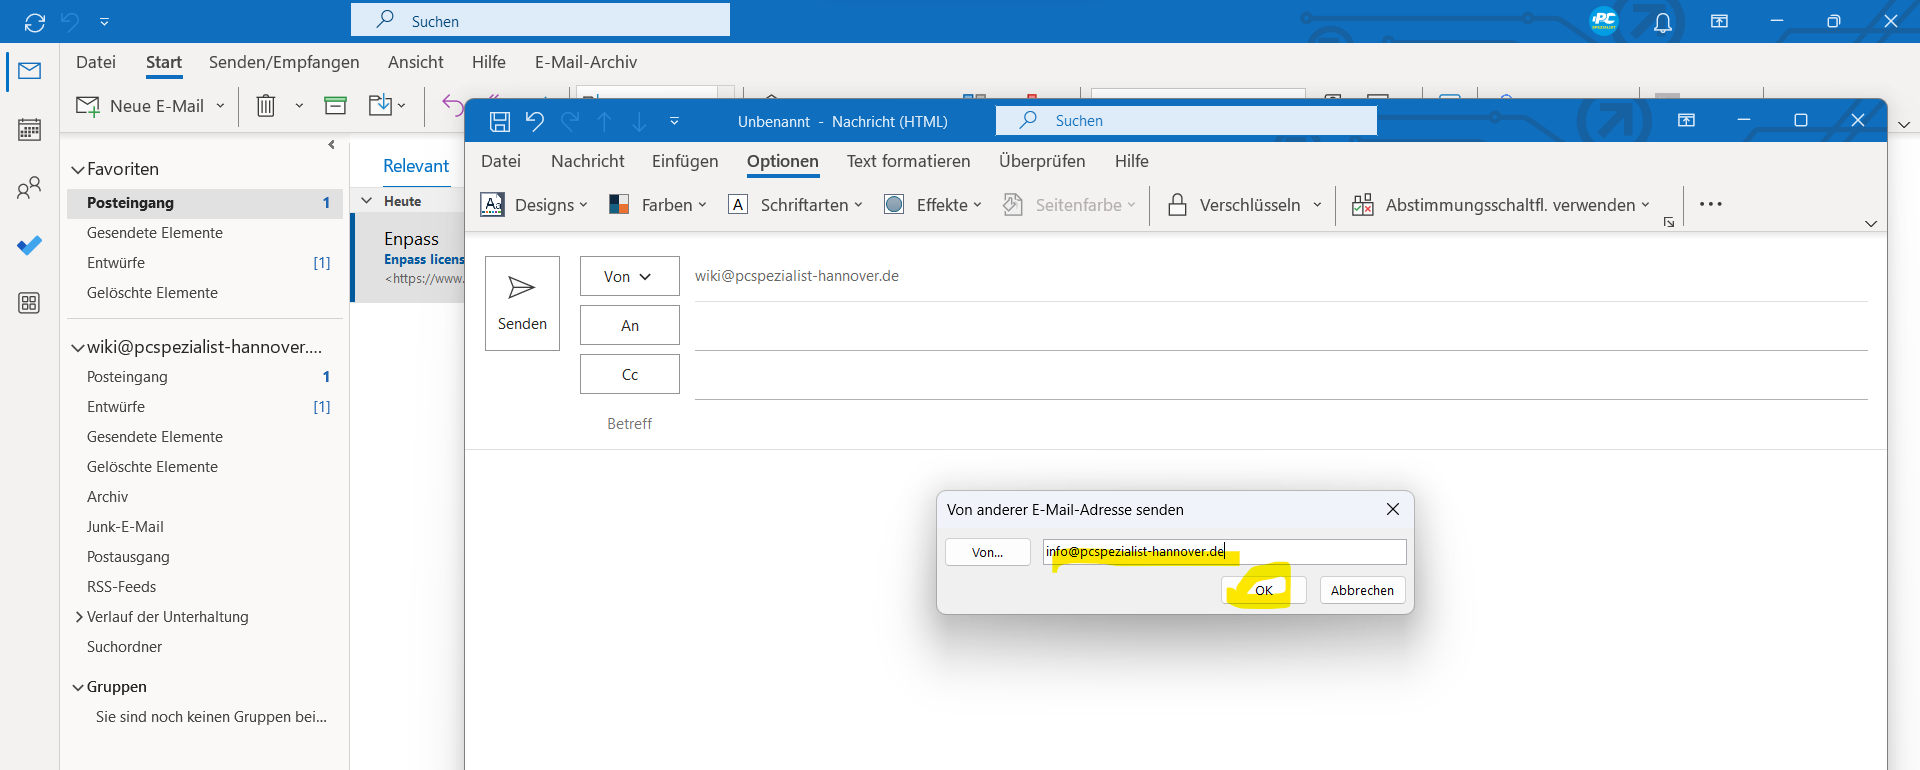Viewport: 1920px width, 770px height.
Task: Click the Von... button in dialog
Action: 987,552
